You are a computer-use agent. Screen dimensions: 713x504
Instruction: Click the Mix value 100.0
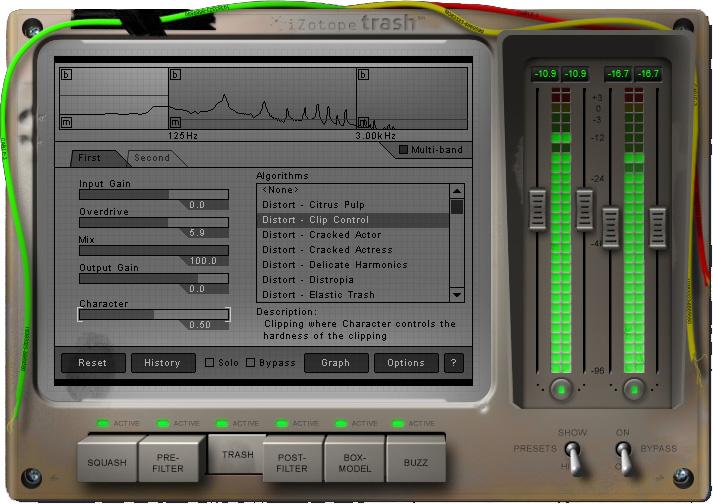[203, 261]
